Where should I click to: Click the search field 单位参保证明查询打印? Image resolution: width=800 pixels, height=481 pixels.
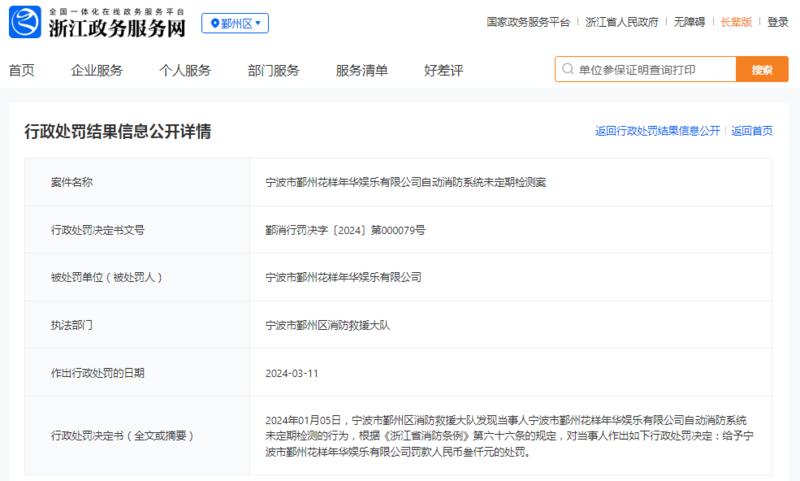(x=645, y=69)
